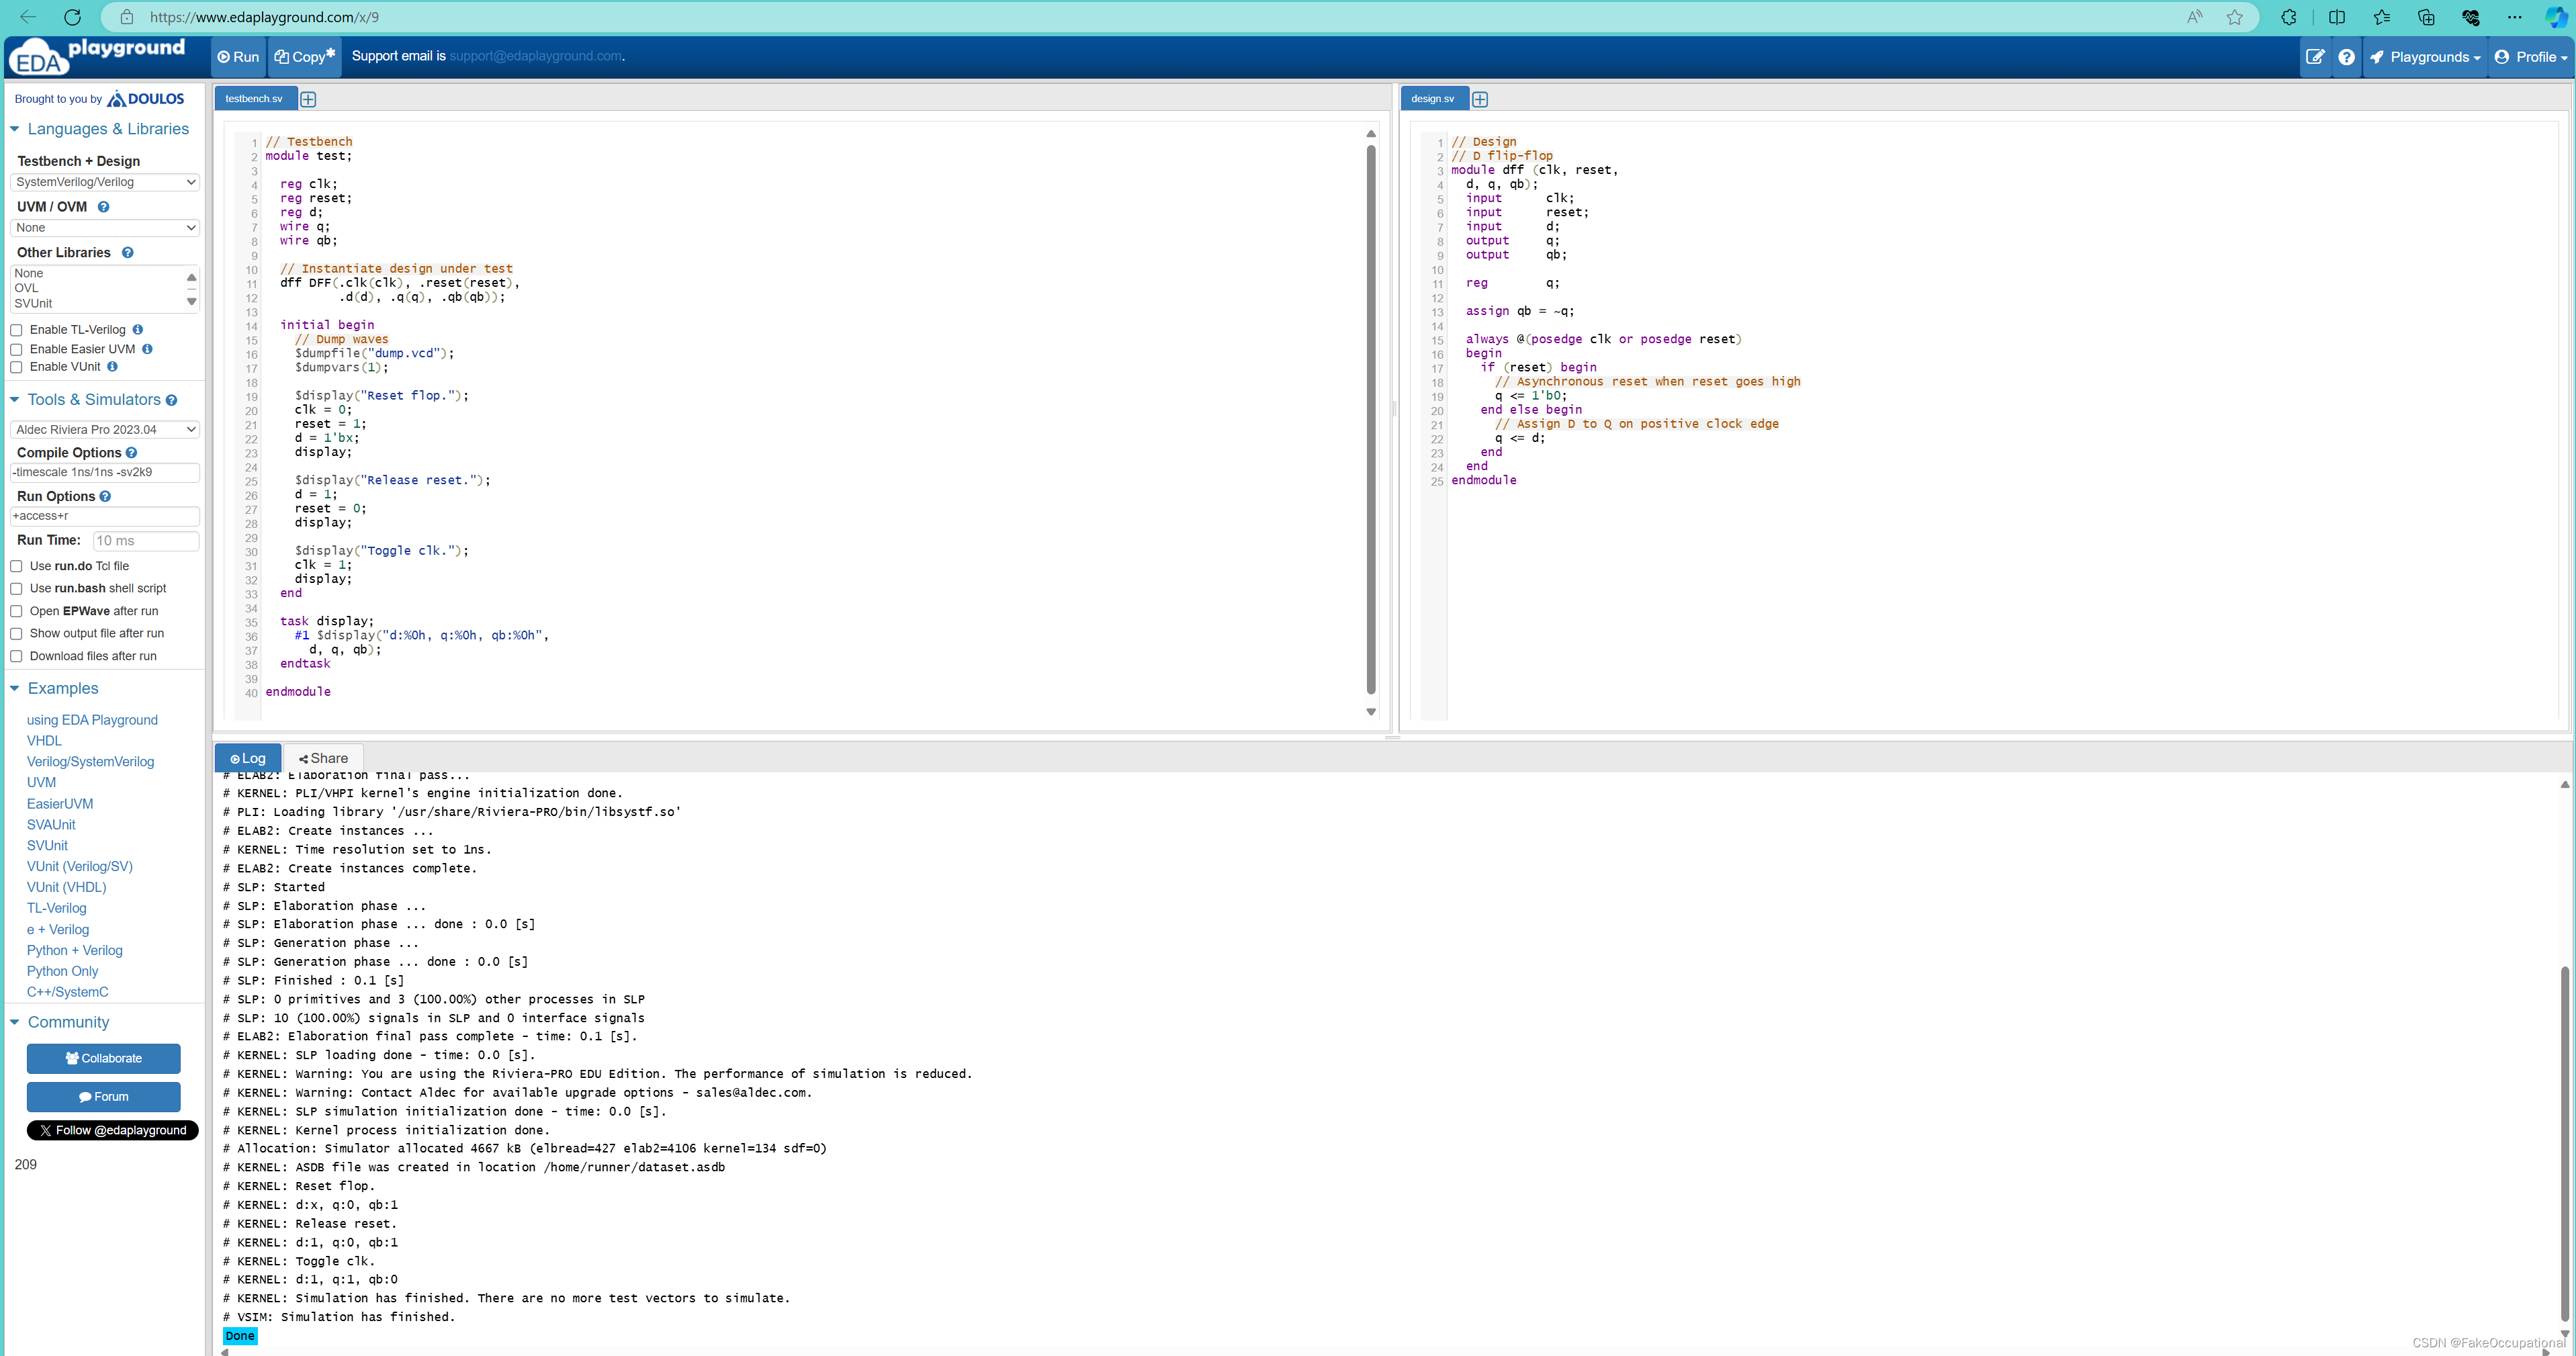
Task: Open the SystemVerilog/Verilog language dropdown
Action: [105, 182]
